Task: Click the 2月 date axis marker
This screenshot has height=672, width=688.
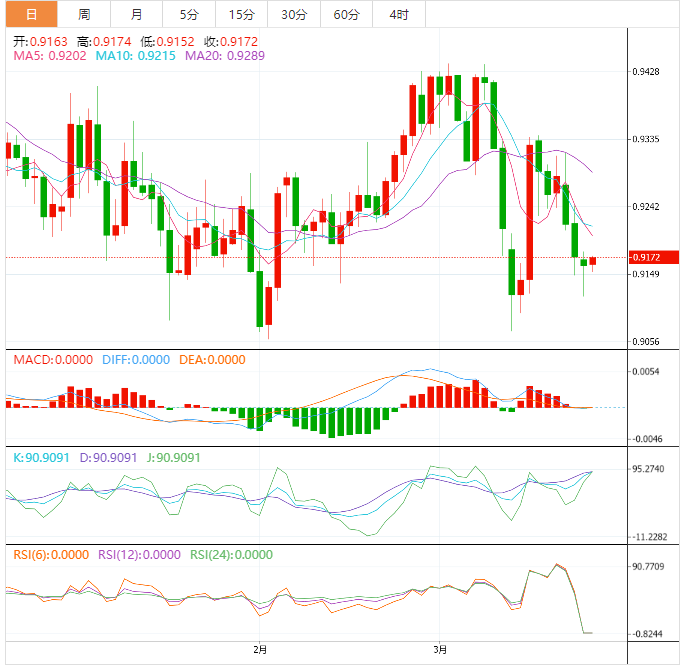Action: tap(260, 650)
